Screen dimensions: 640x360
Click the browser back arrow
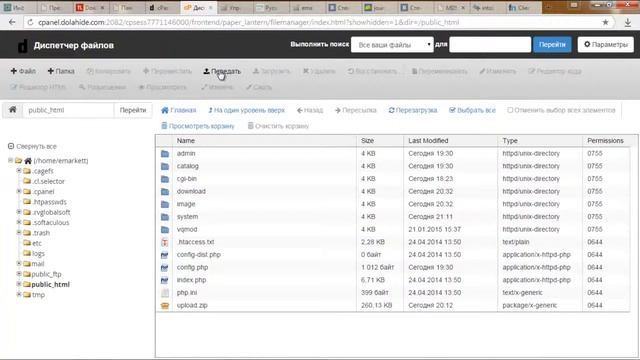pyautogui.click(x=12, y=22)
